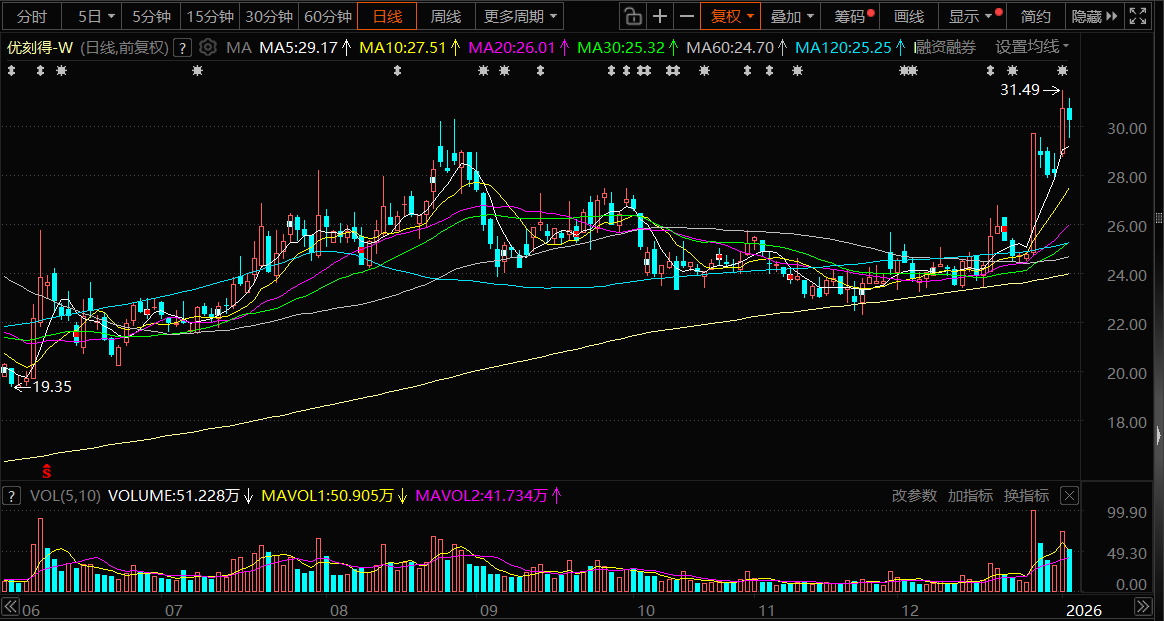The image size is (1164, 621).
Task: Click 改参数 to edit indicator parameters
Action: (x=915, y=496)
